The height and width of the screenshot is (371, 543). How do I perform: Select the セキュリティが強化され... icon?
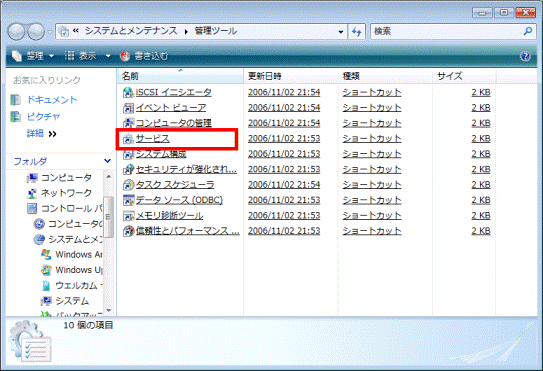click(x=128, y=169)
